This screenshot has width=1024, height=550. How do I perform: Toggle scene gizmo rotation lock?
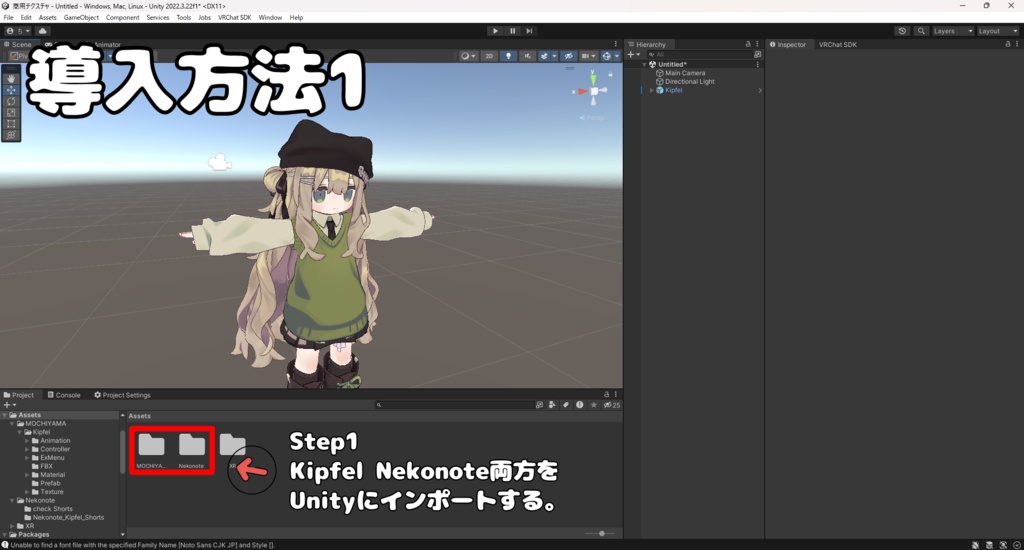pos(611,74)
